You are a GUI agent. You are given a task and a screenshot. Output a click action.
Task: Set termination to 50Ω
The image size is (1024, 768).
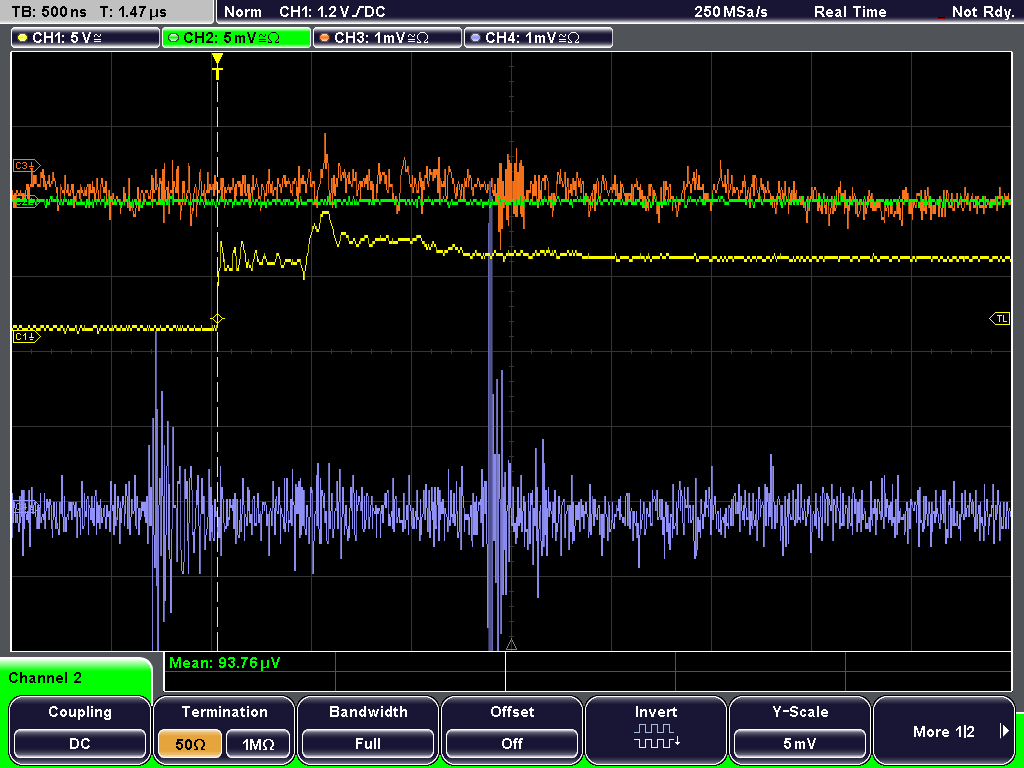(x=190, y=744)
